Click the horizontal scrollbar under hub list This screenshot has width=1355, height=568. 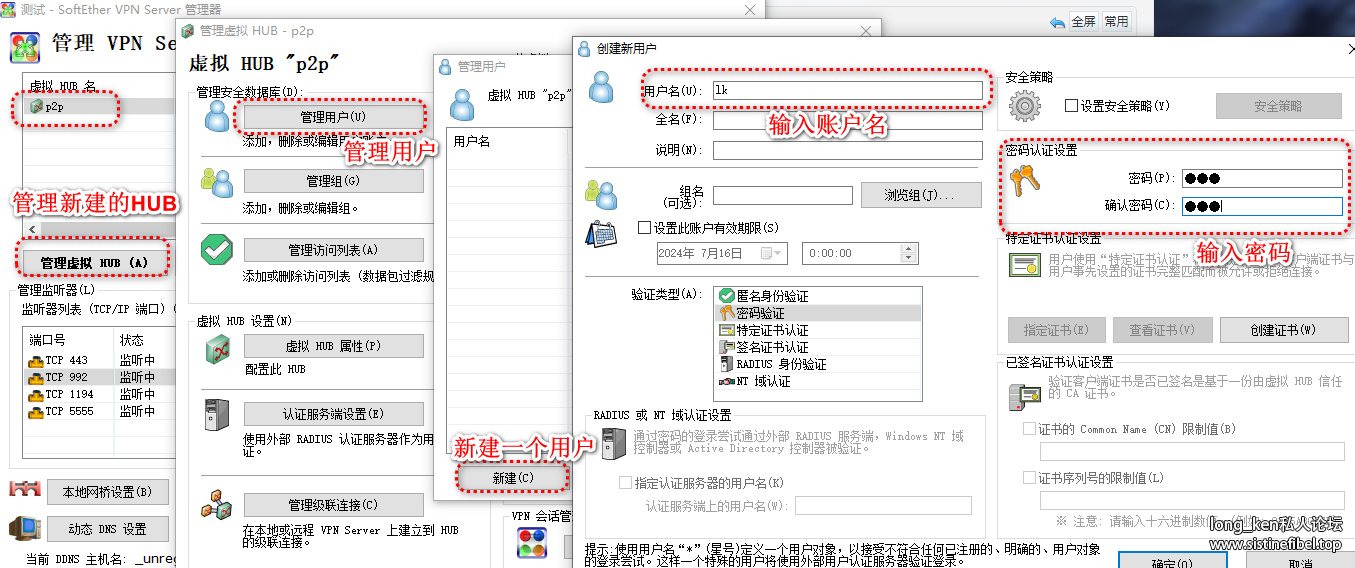pos(100,230)
